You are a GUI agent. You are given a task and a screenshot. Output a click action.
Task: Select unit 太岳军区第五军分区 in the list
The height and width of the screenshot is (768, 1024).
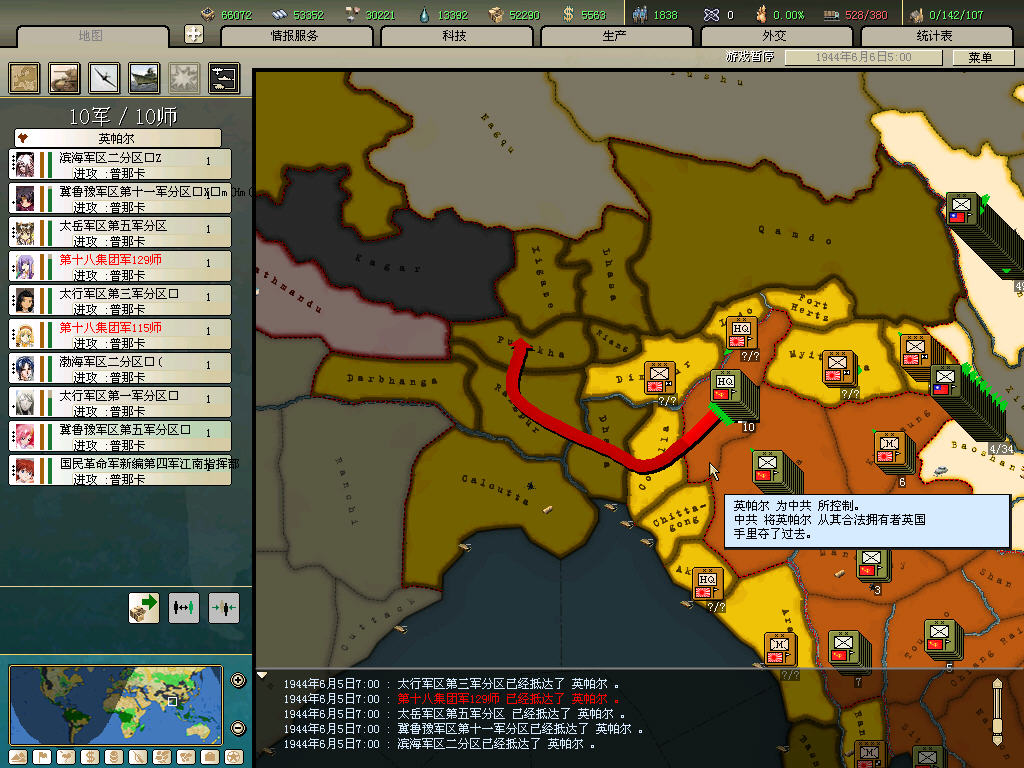[x=120, y=232]
